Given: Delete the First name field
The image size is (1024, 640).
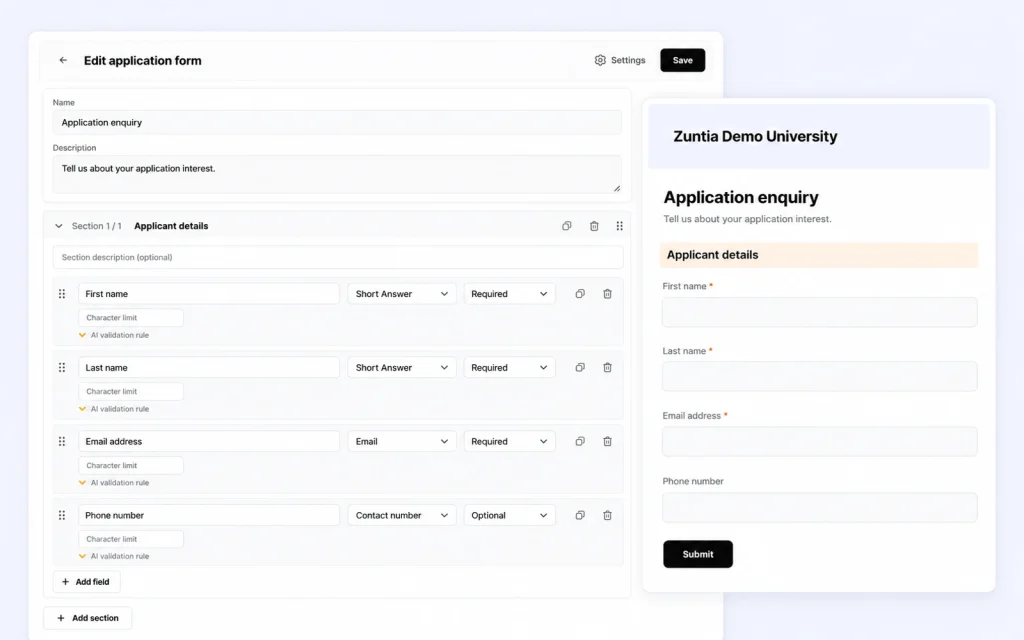Looking at the screenshot, I should coord(607,294).
